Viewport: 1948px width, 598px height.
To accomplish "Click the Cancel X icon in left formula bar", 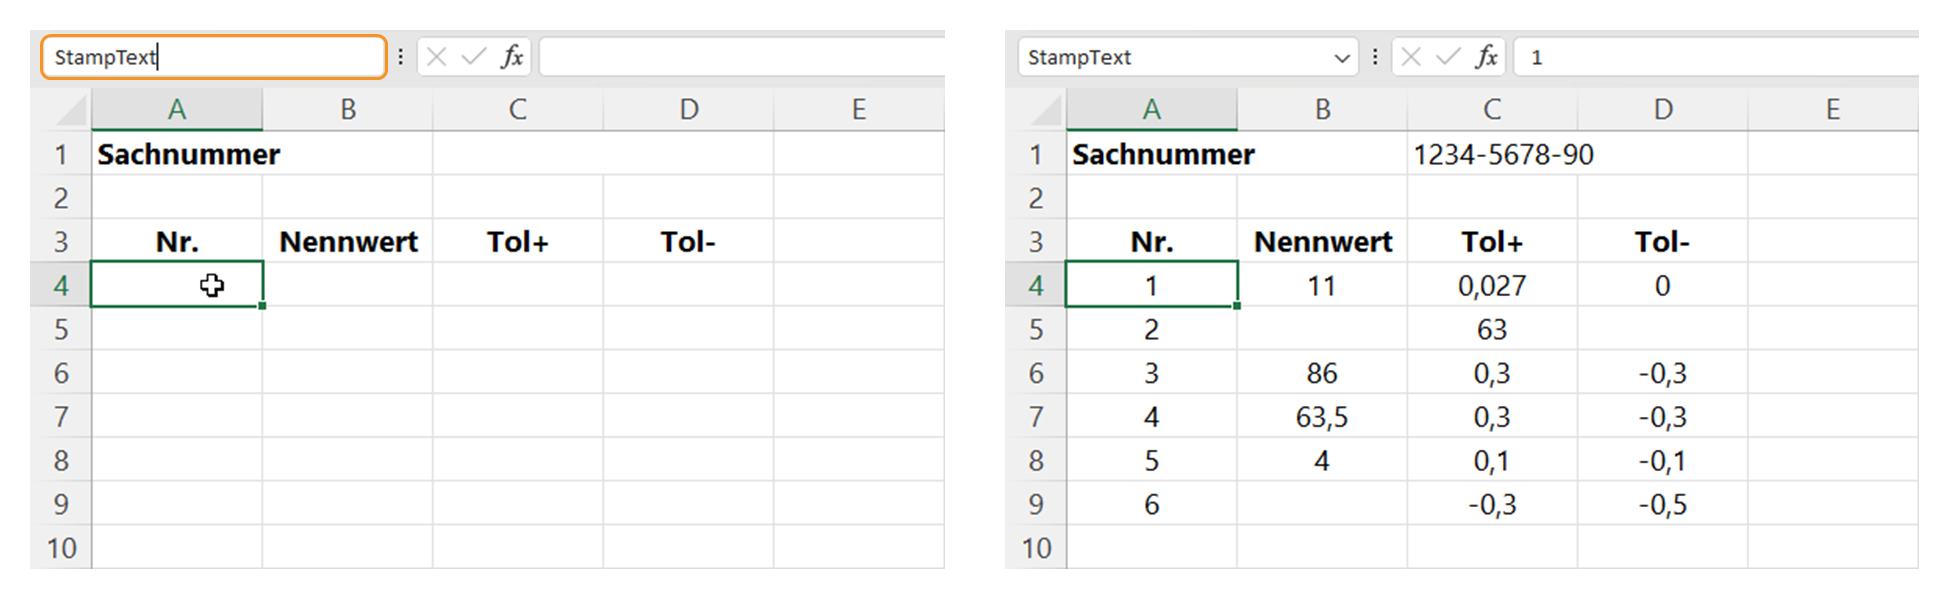I will 437,57.
